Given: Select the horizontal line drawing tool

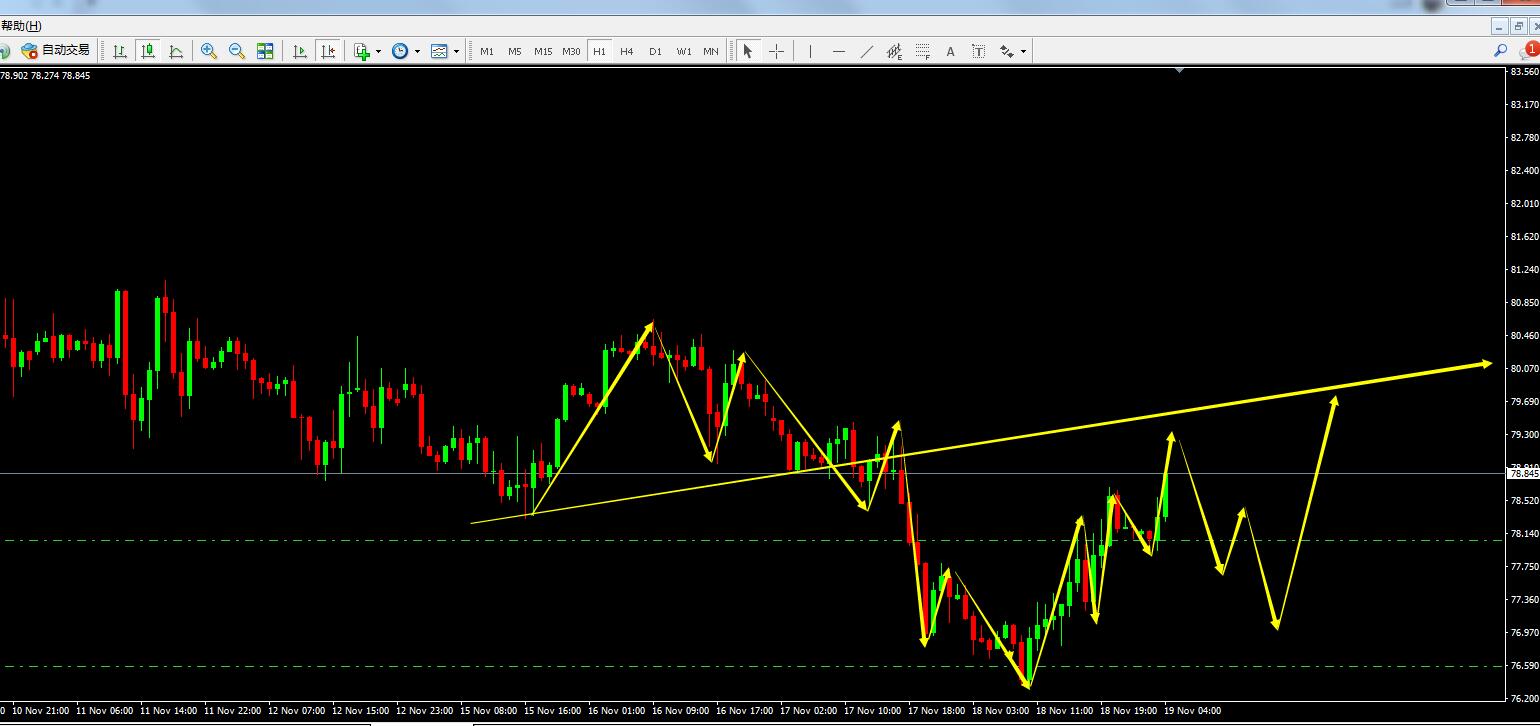Looking at the screenshot, I should [838, 50].
